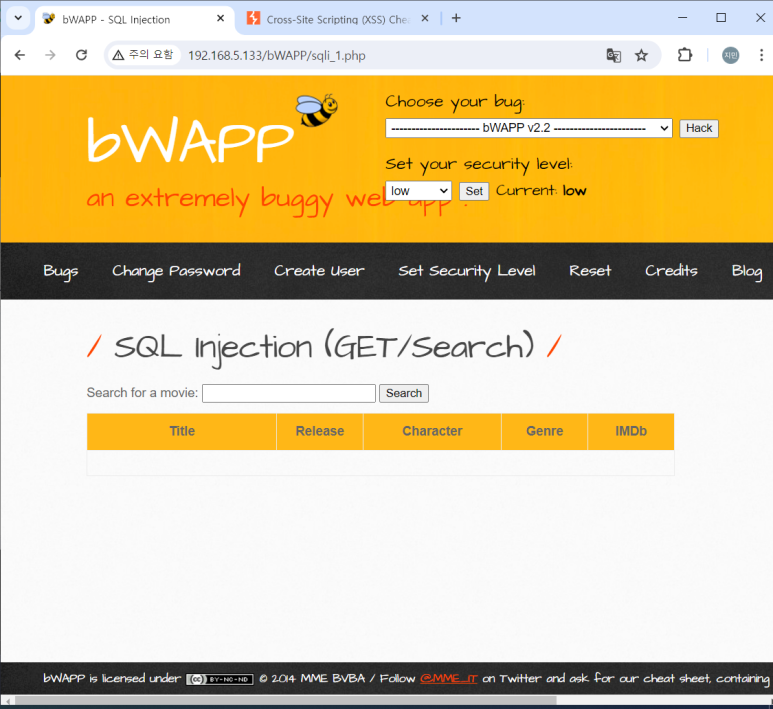The width and height of the screenshot is (773, 709).
Task: Open Set Security Level menu item
Action: pos(467,271)
